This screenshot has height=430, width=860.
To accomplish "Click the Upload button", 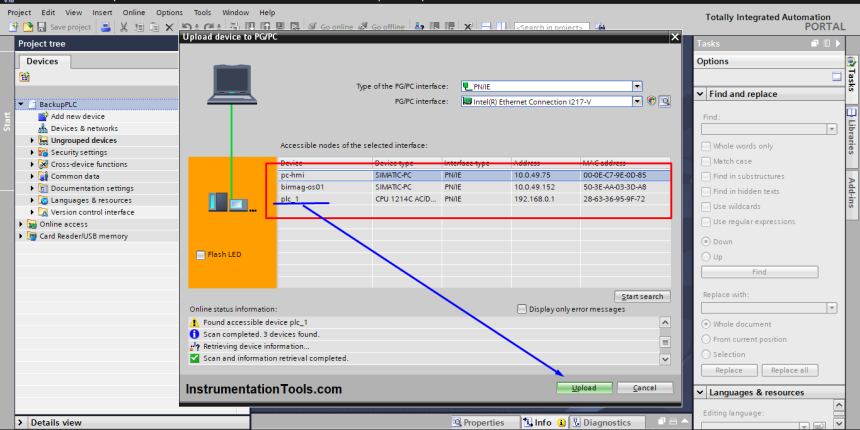I will (x=584, y=388).
